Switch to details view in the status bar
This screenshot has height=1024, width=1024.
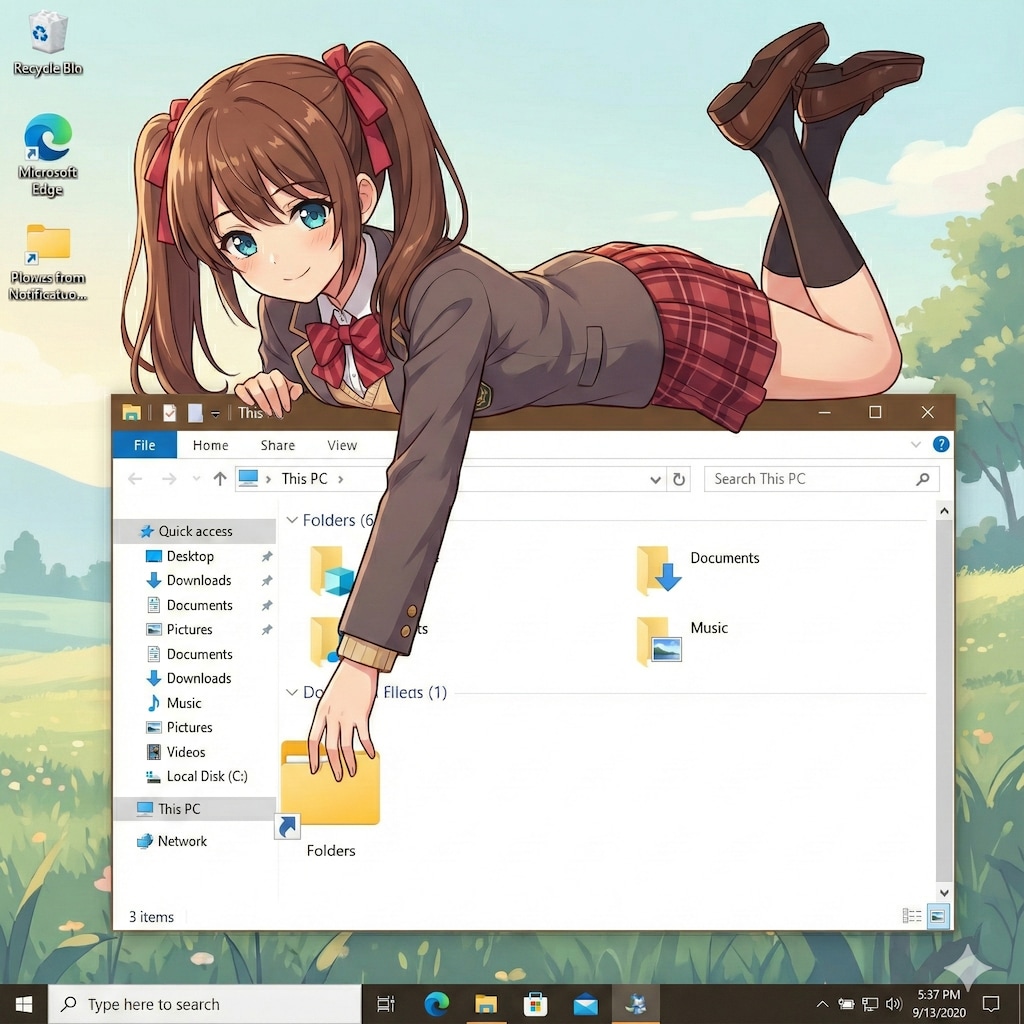click(x=911, y=915)
